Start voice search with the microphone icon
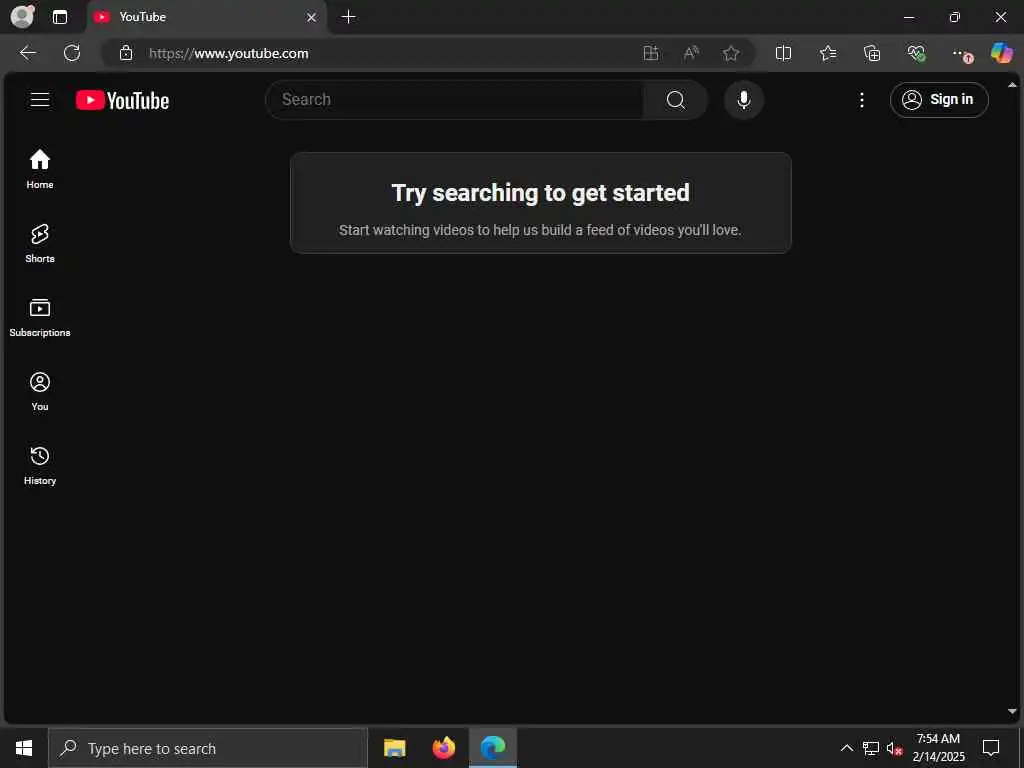The image size is (1024, 768). (743, 100)
